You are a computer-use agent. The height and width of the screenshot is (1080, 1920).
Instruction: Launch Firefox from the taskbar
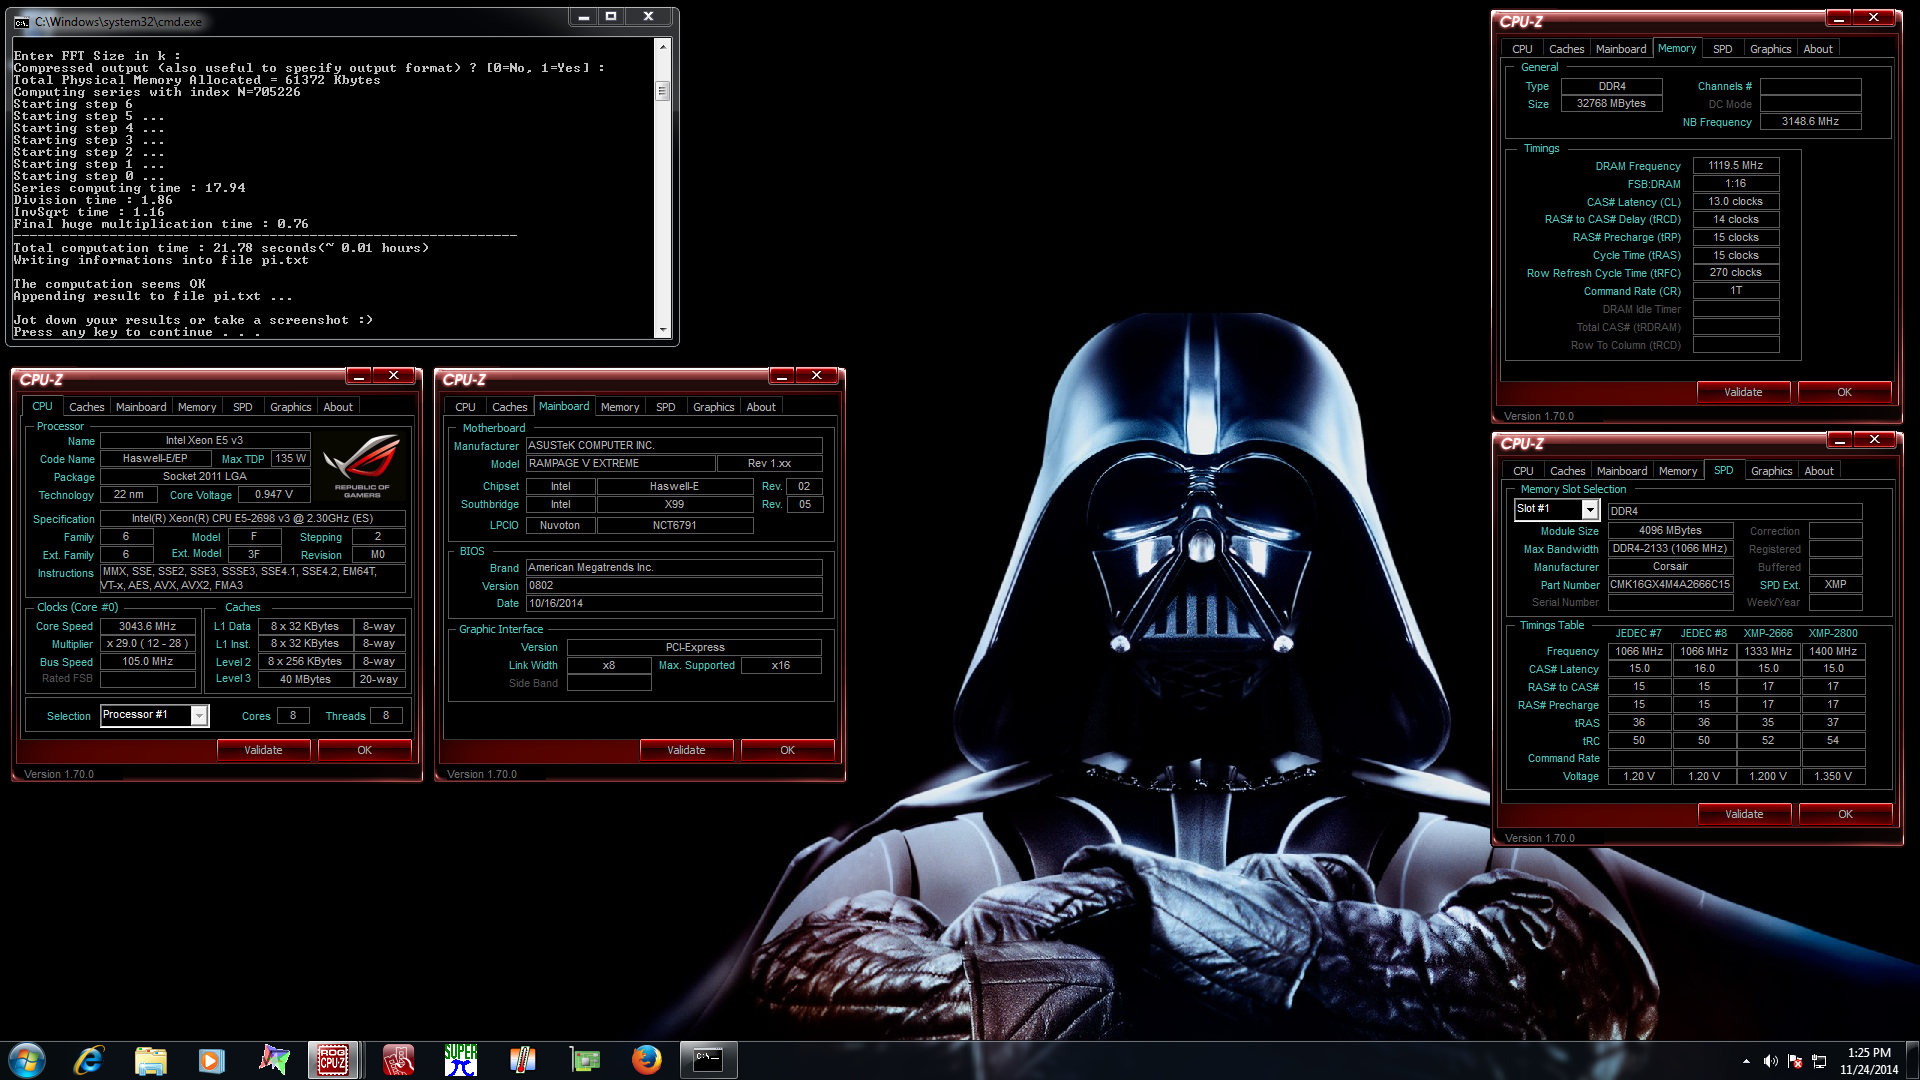(646, 1060)
